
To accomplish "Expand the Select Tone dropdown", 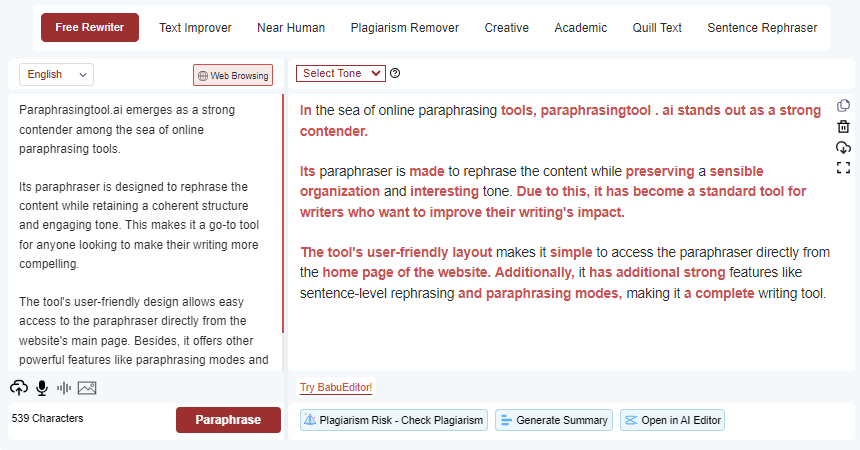I will (x=341, y=73).
